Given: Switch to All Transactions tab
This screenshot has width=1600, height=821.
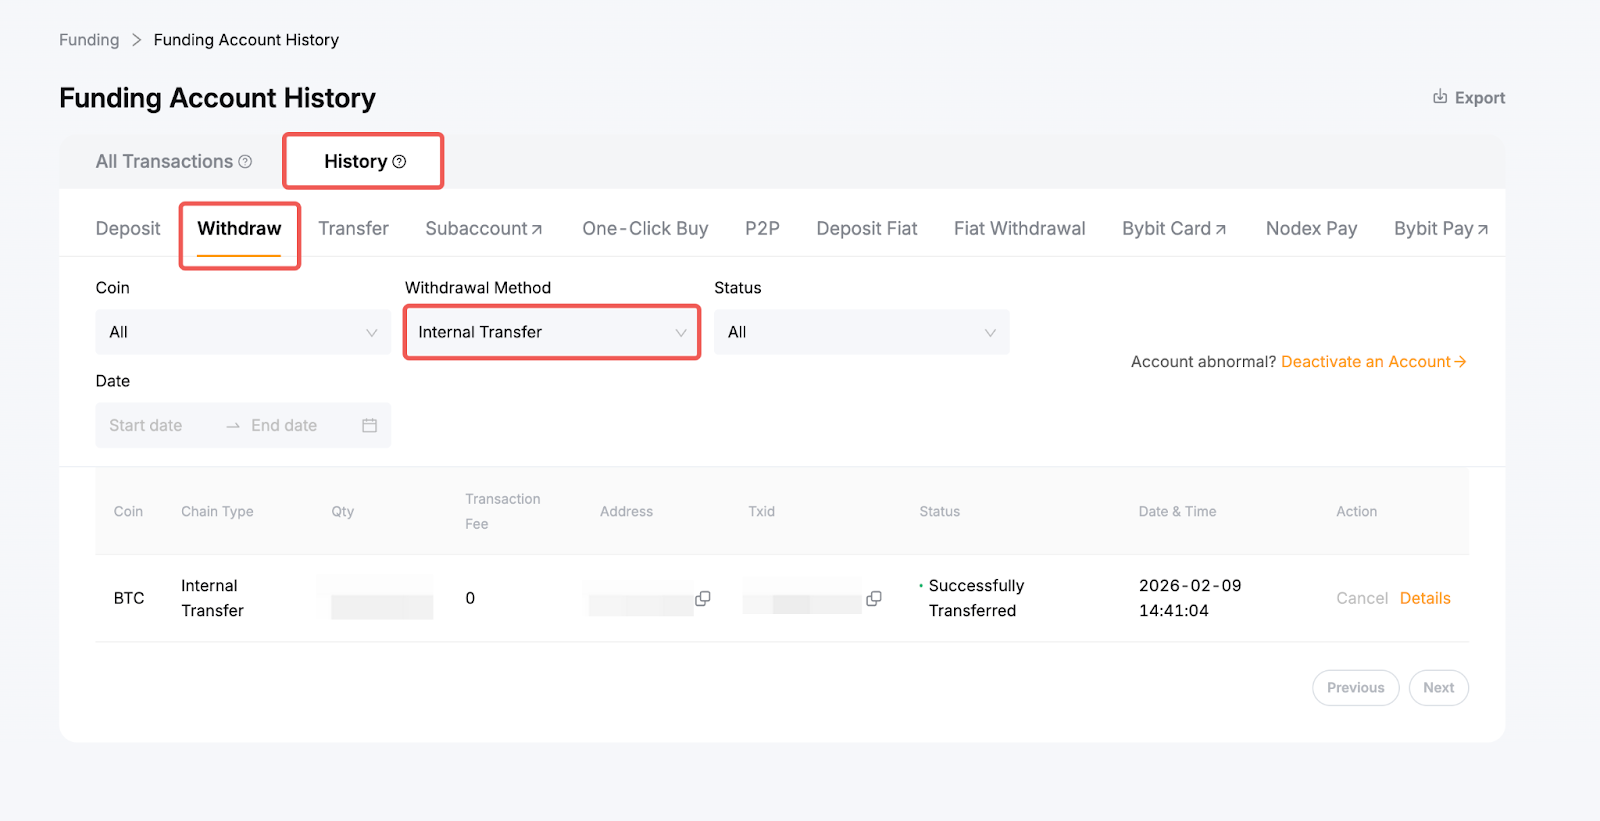Looking at the screenshot, I should pyautogui.click(x=164, y=162).
